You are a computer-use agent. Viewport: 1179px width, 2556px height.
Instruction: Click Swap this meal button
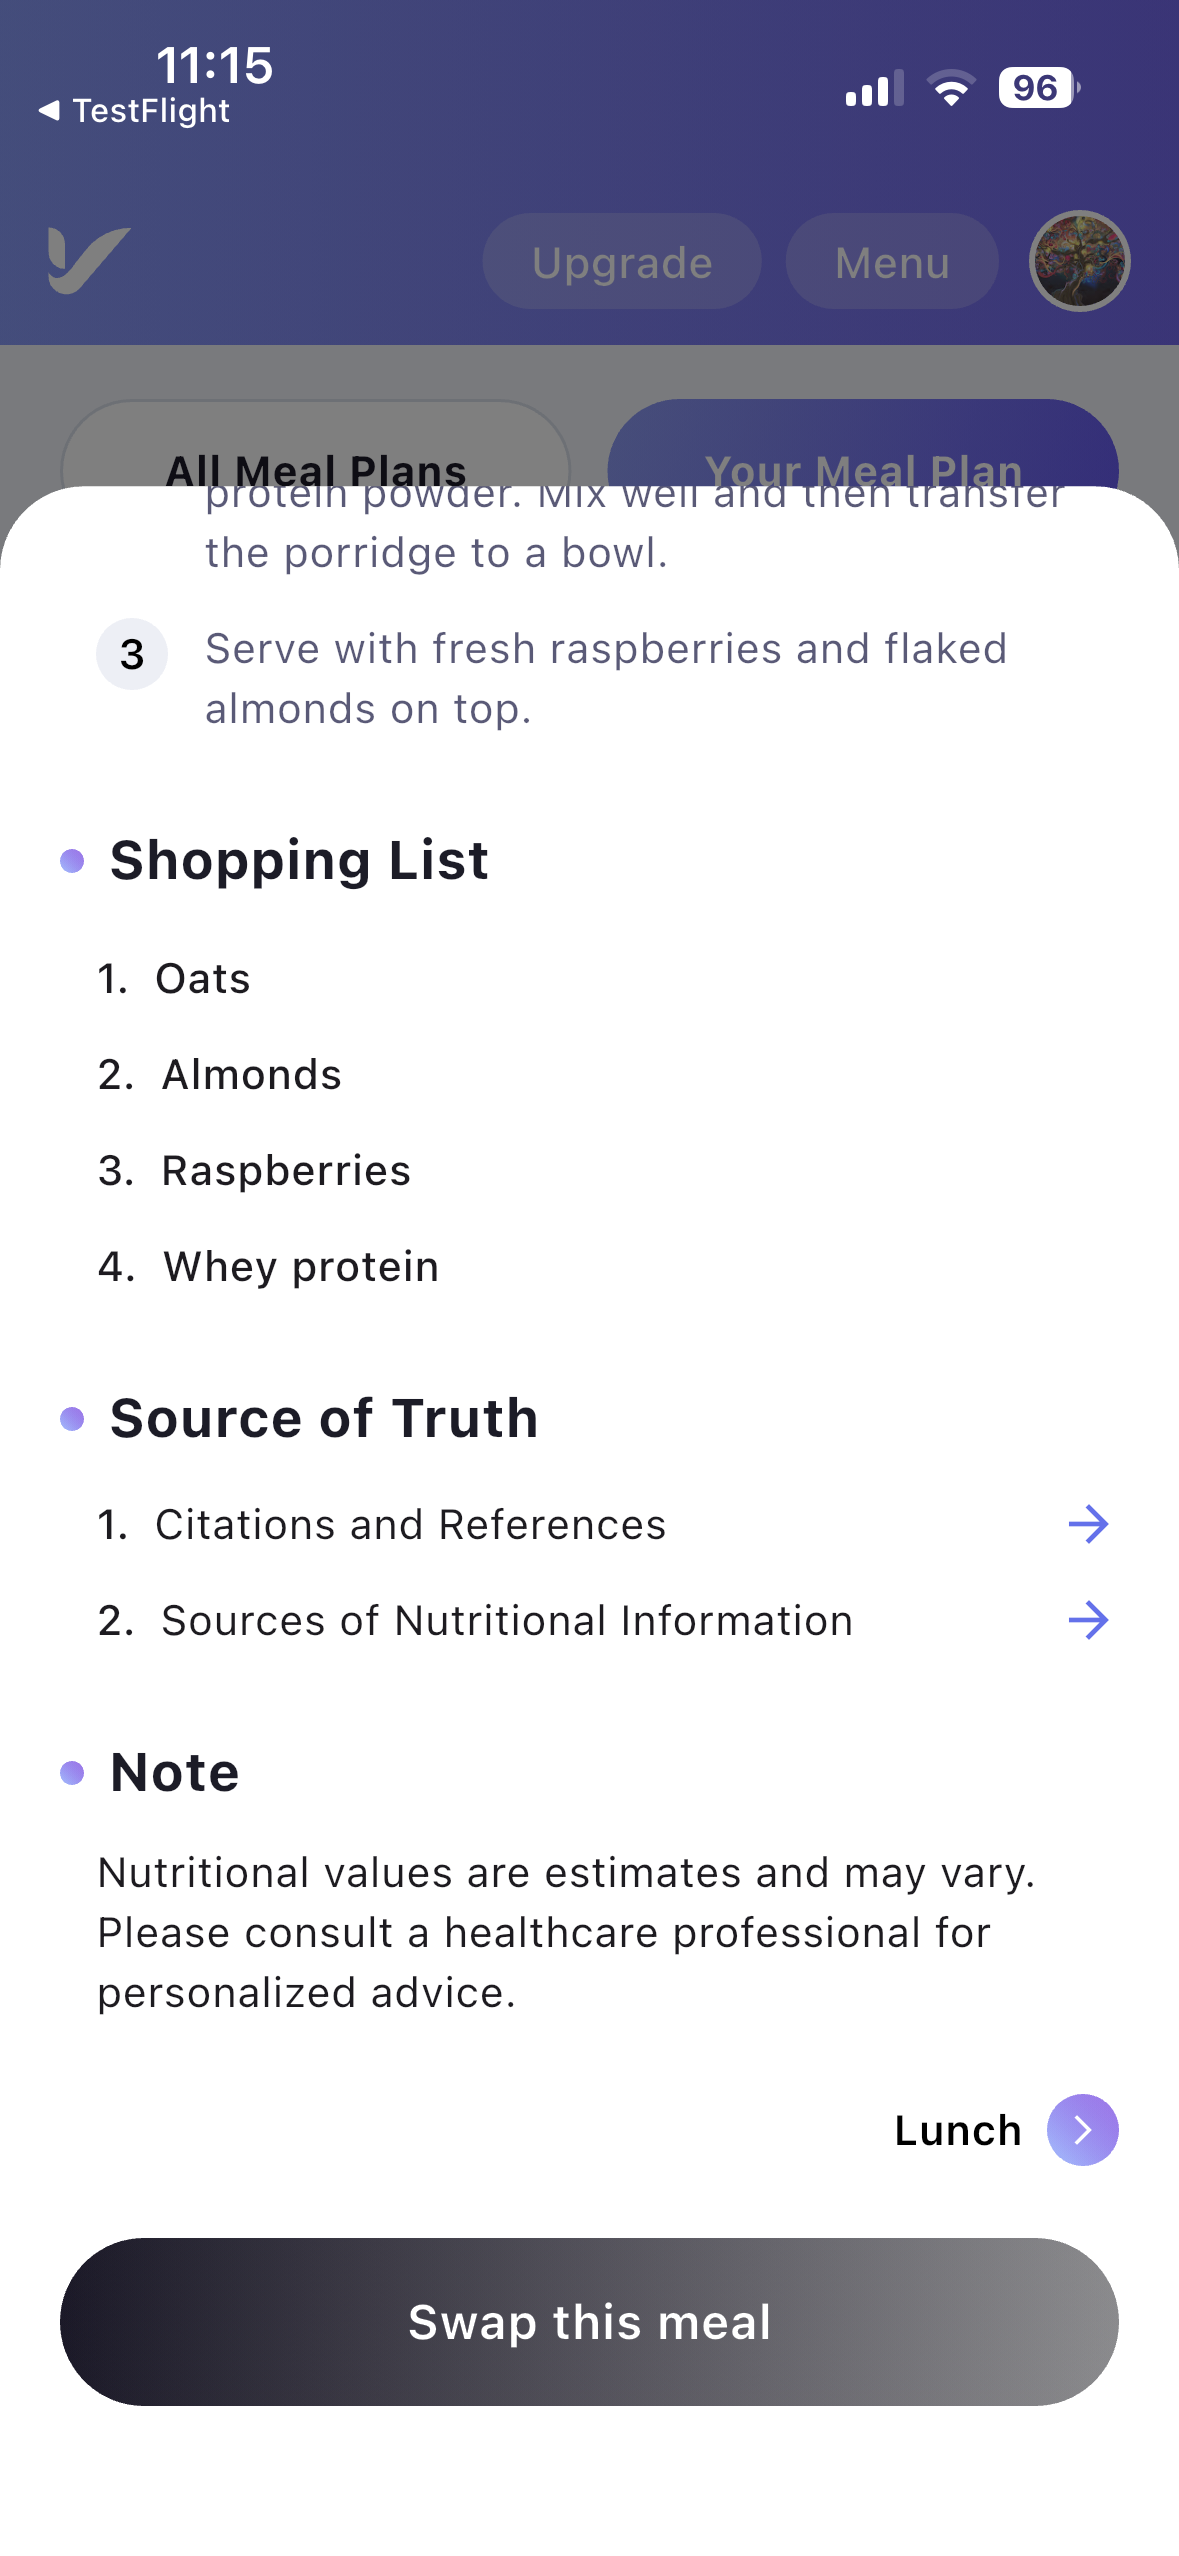pyautogui.click(x=589, y=2322)
